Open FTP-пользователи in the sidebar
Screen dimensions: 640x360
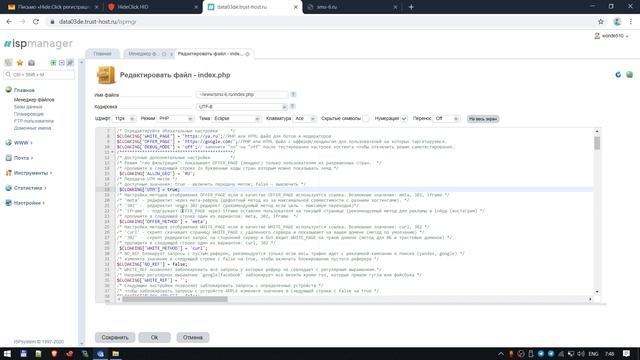tap(34, 121)
